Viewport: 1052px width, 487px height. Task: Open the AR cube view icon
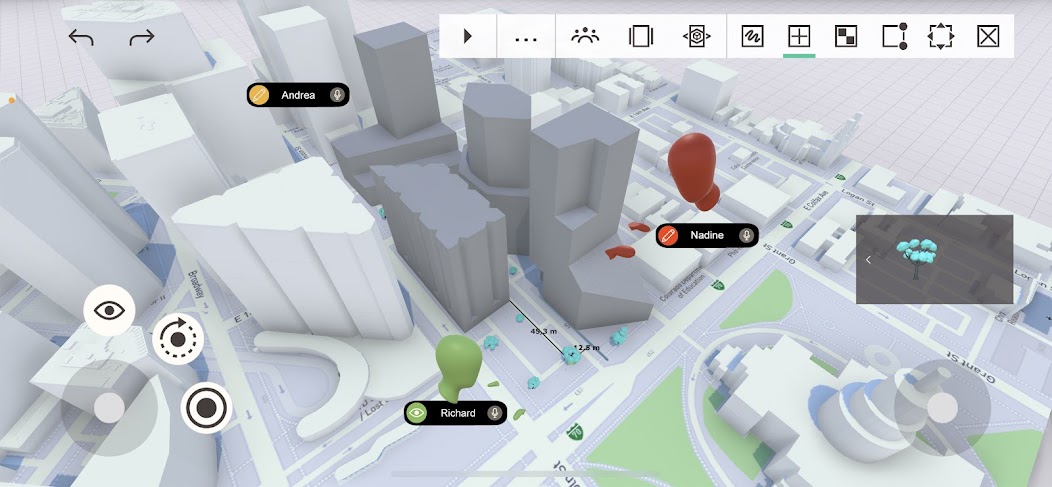(x=696, y=36)
